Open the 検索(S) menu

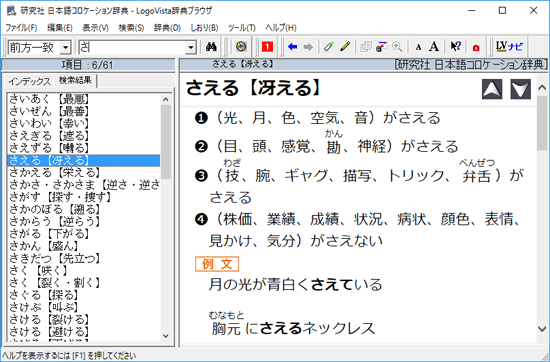tap(131, 28)
